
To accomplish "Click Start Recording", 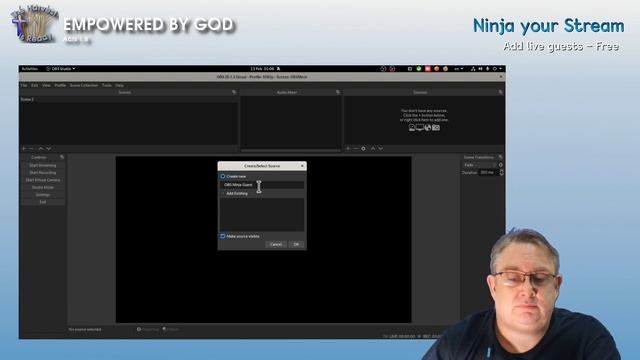I will pos(43,173).
